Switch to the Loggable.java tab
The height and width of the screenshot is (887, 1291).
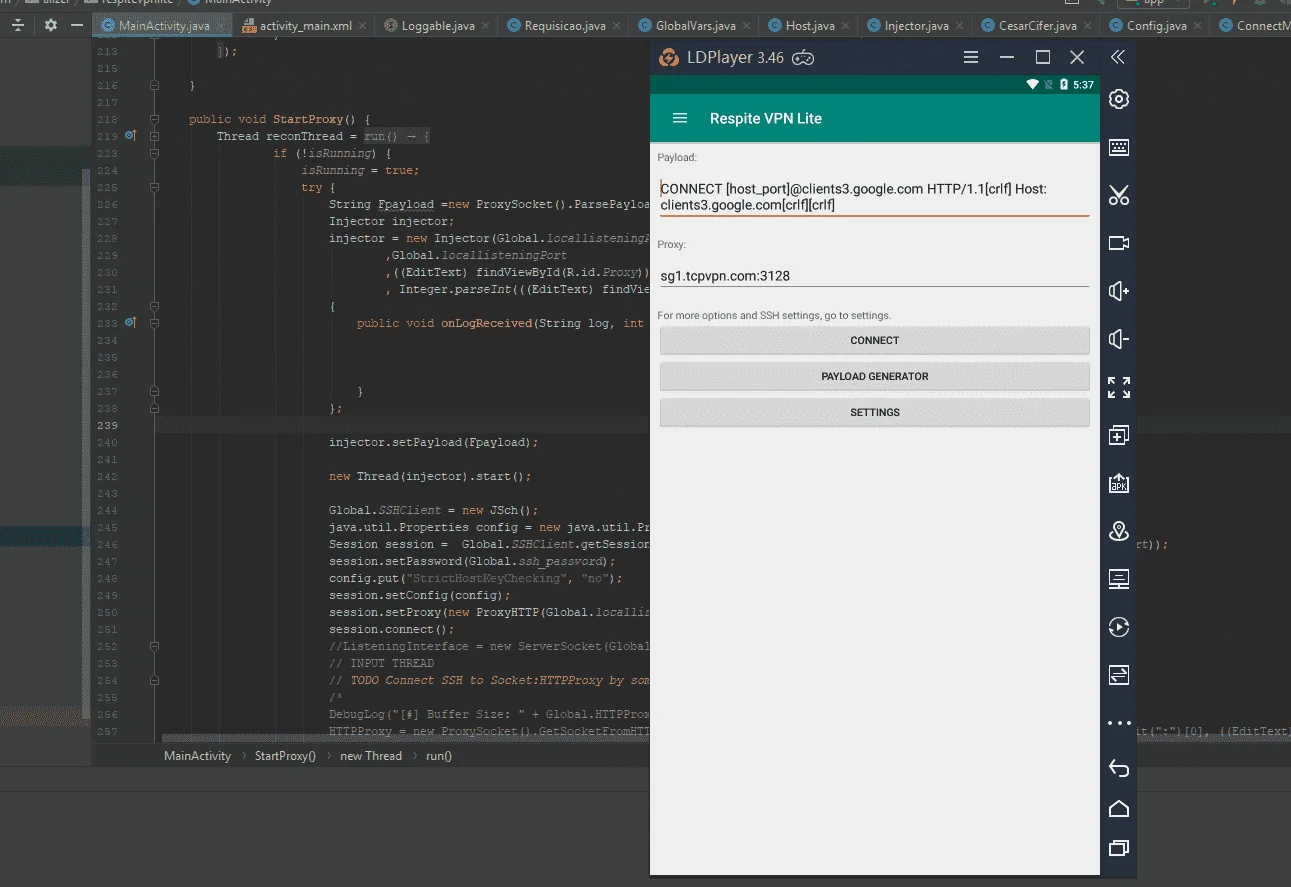point(438,26)
